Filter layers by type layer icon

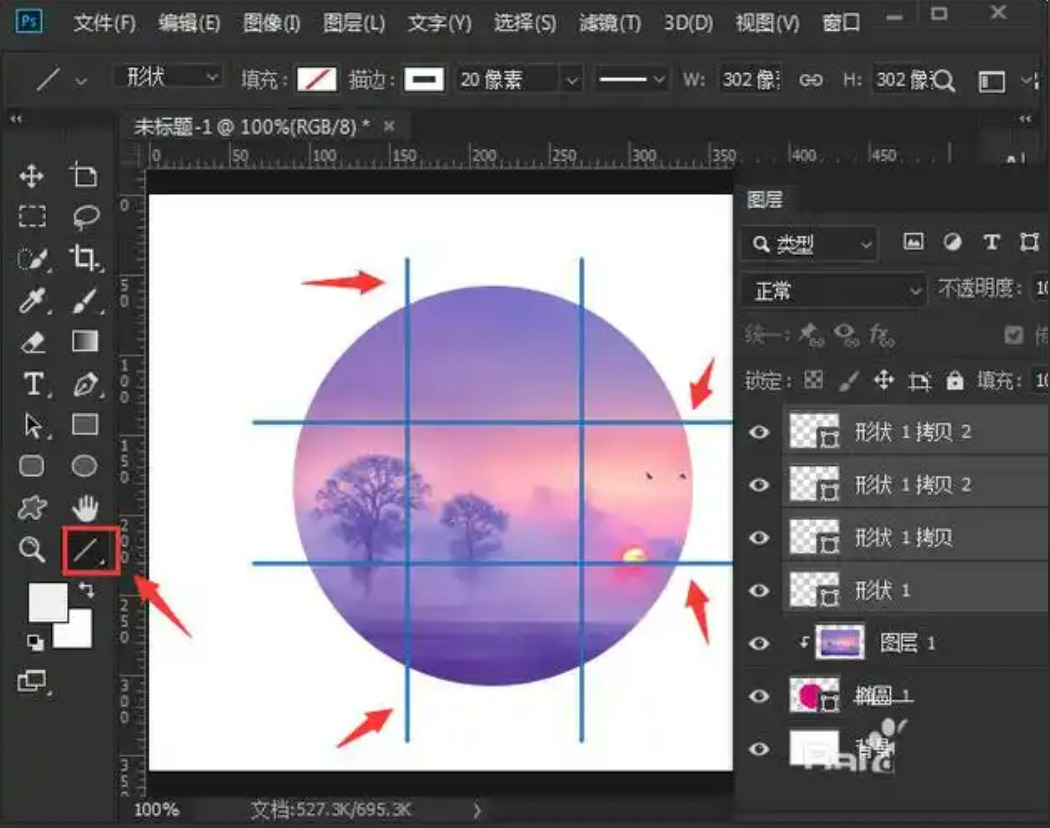(x=991, y=242)
